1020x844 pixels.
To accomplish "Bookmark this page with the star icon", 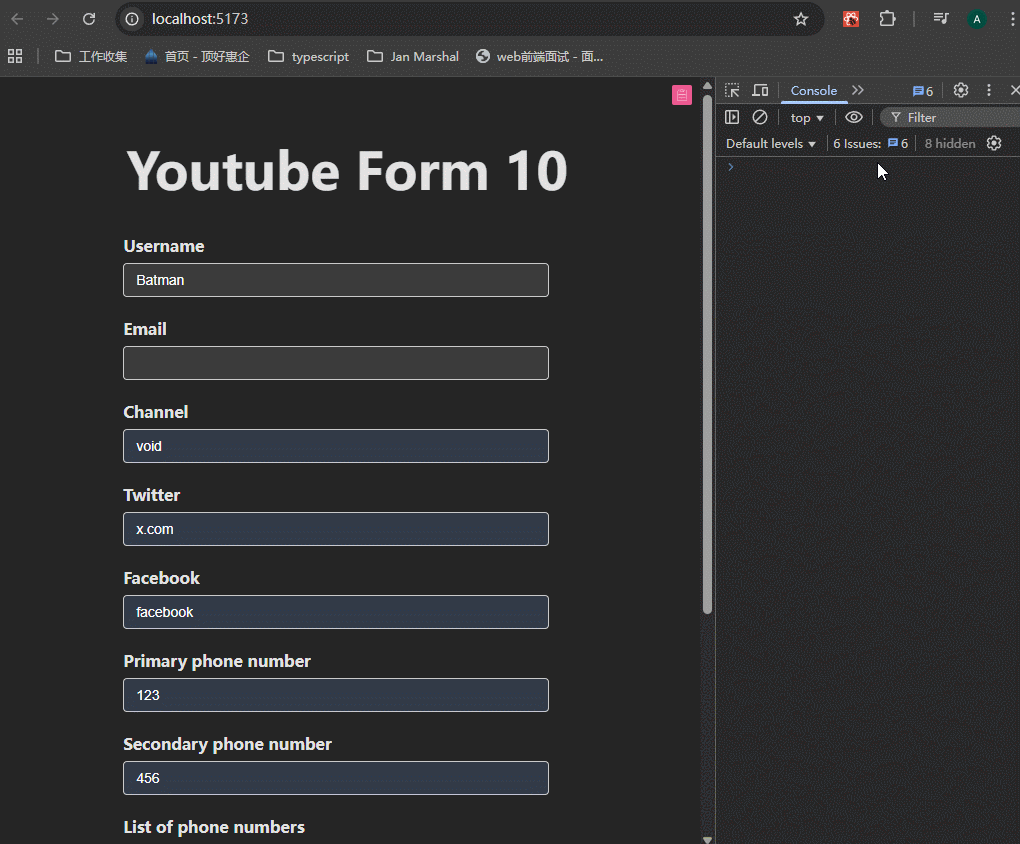I will point(801,19).
